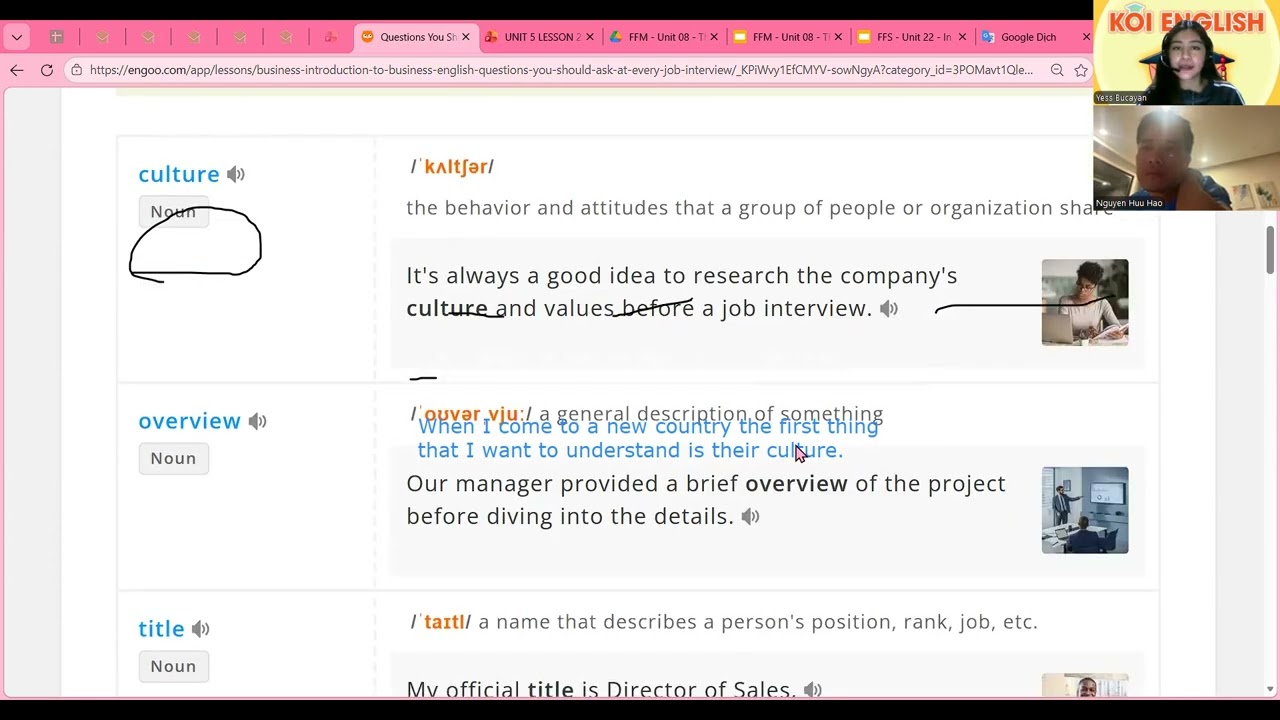
Task: Go back with the browser back arrow
Action: pos(17,70)
